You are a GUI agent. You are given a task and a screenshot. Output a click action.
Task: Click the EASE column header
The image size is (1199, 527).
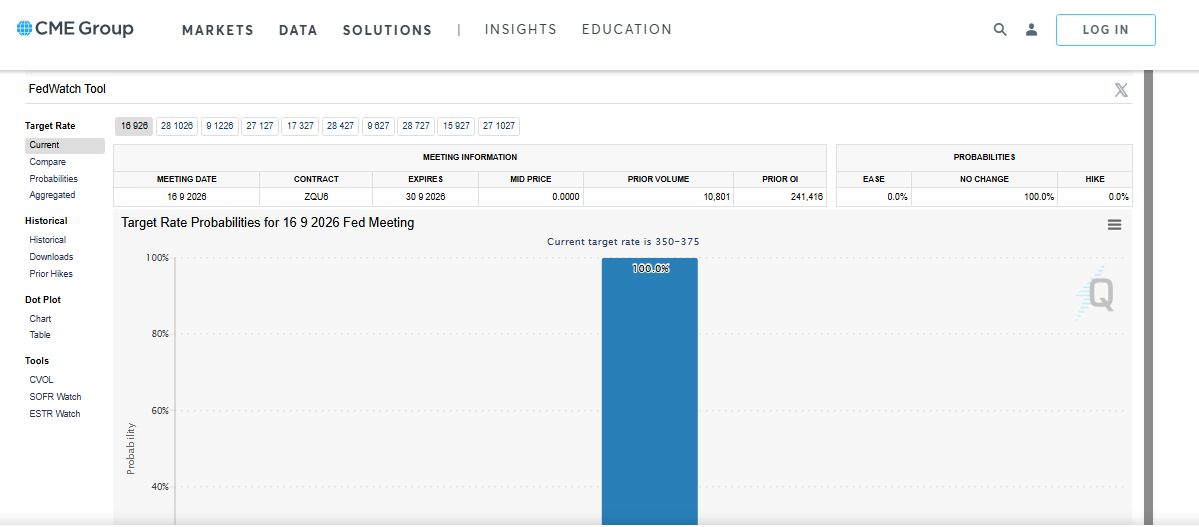[x=874, y=179]
